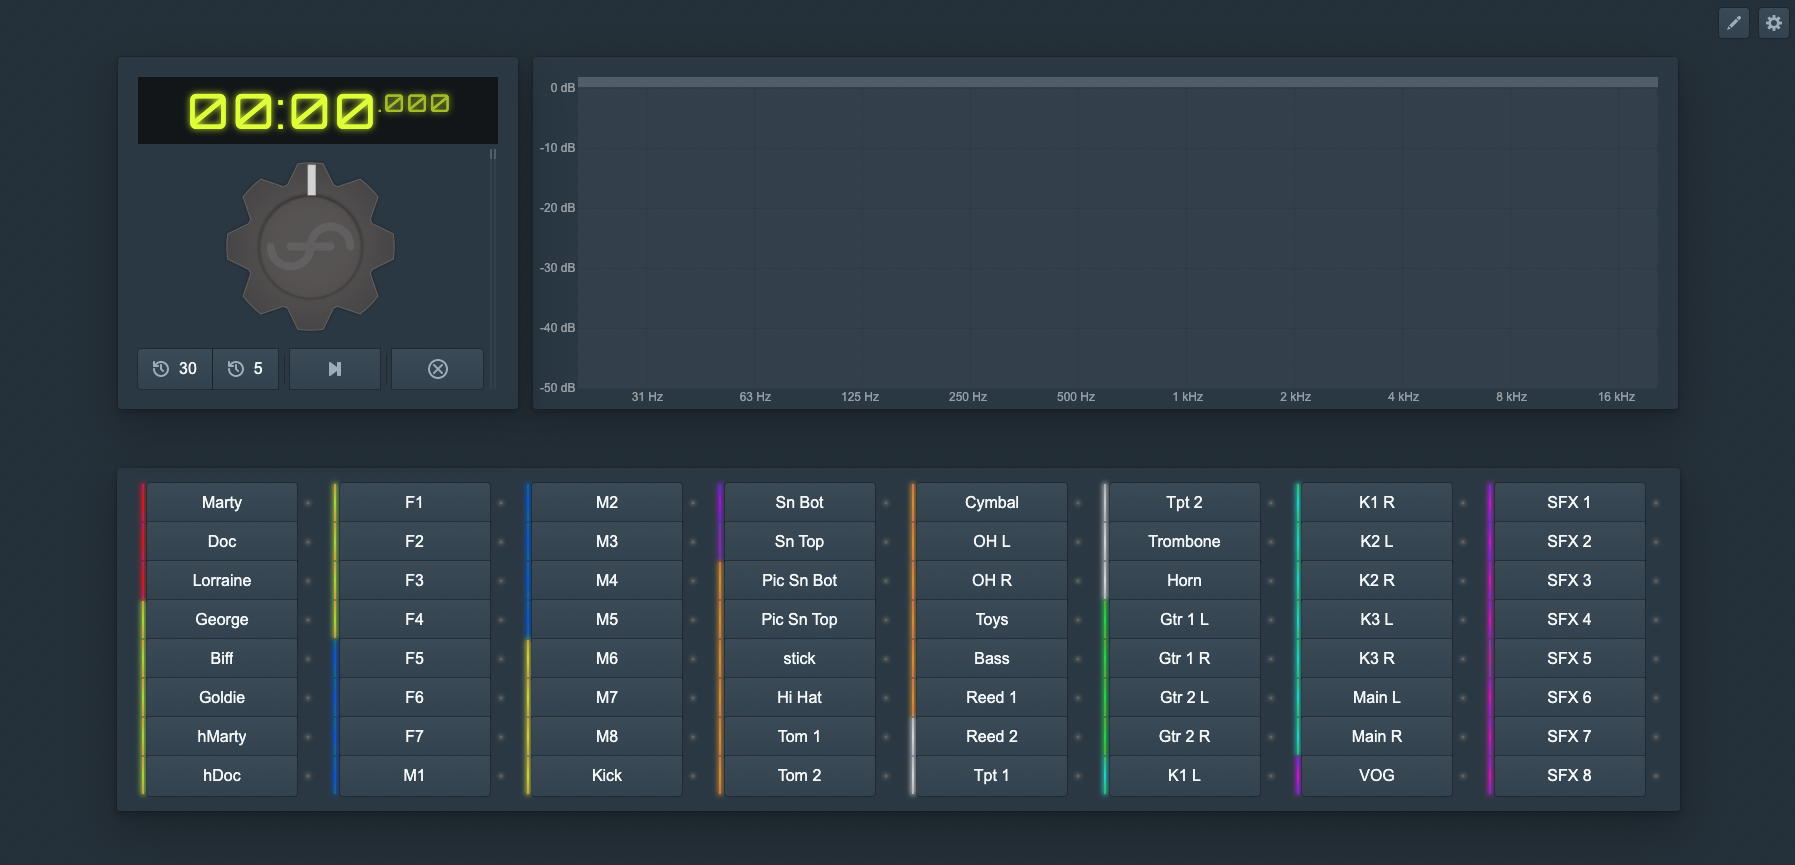
Task: Select the Reed 1 channel
Action: click(x=992, y=697)
